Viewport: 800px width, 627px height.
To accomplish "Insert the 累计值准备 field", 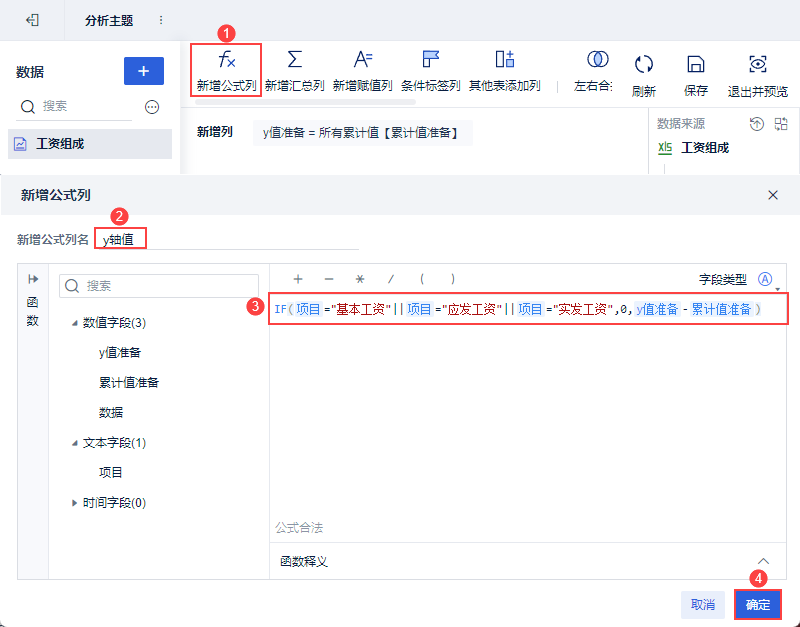I will point(129,383).
